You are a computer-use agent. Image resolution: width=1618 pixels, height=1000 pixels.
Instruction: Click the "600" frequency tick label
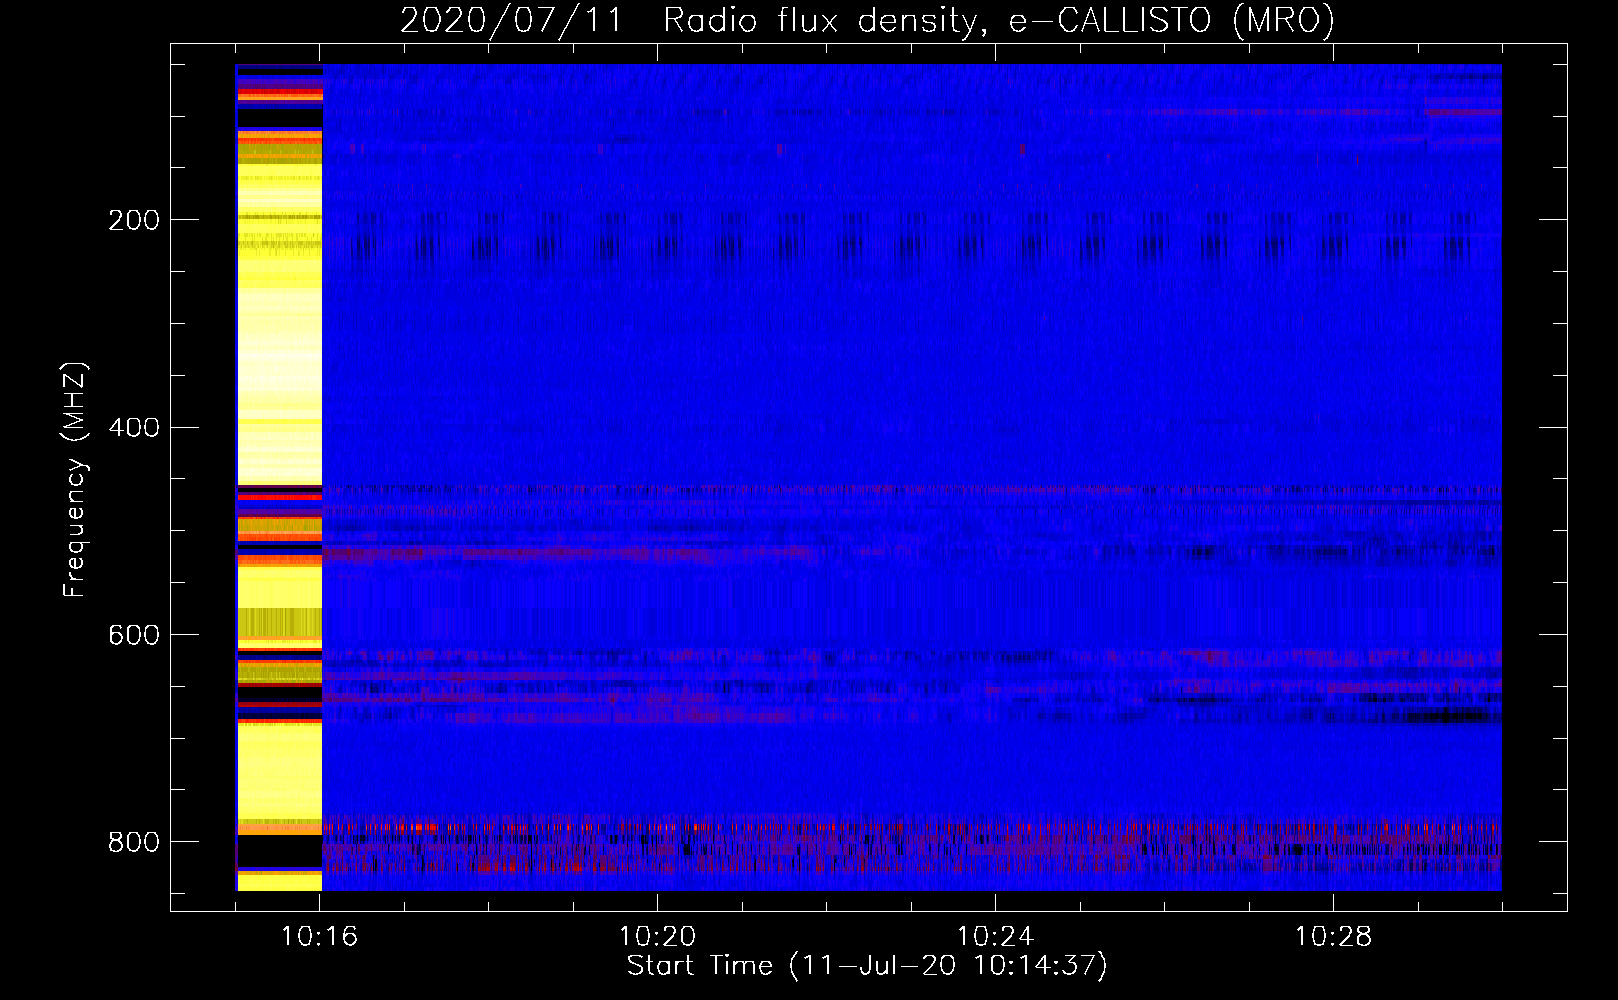[134, 636]
